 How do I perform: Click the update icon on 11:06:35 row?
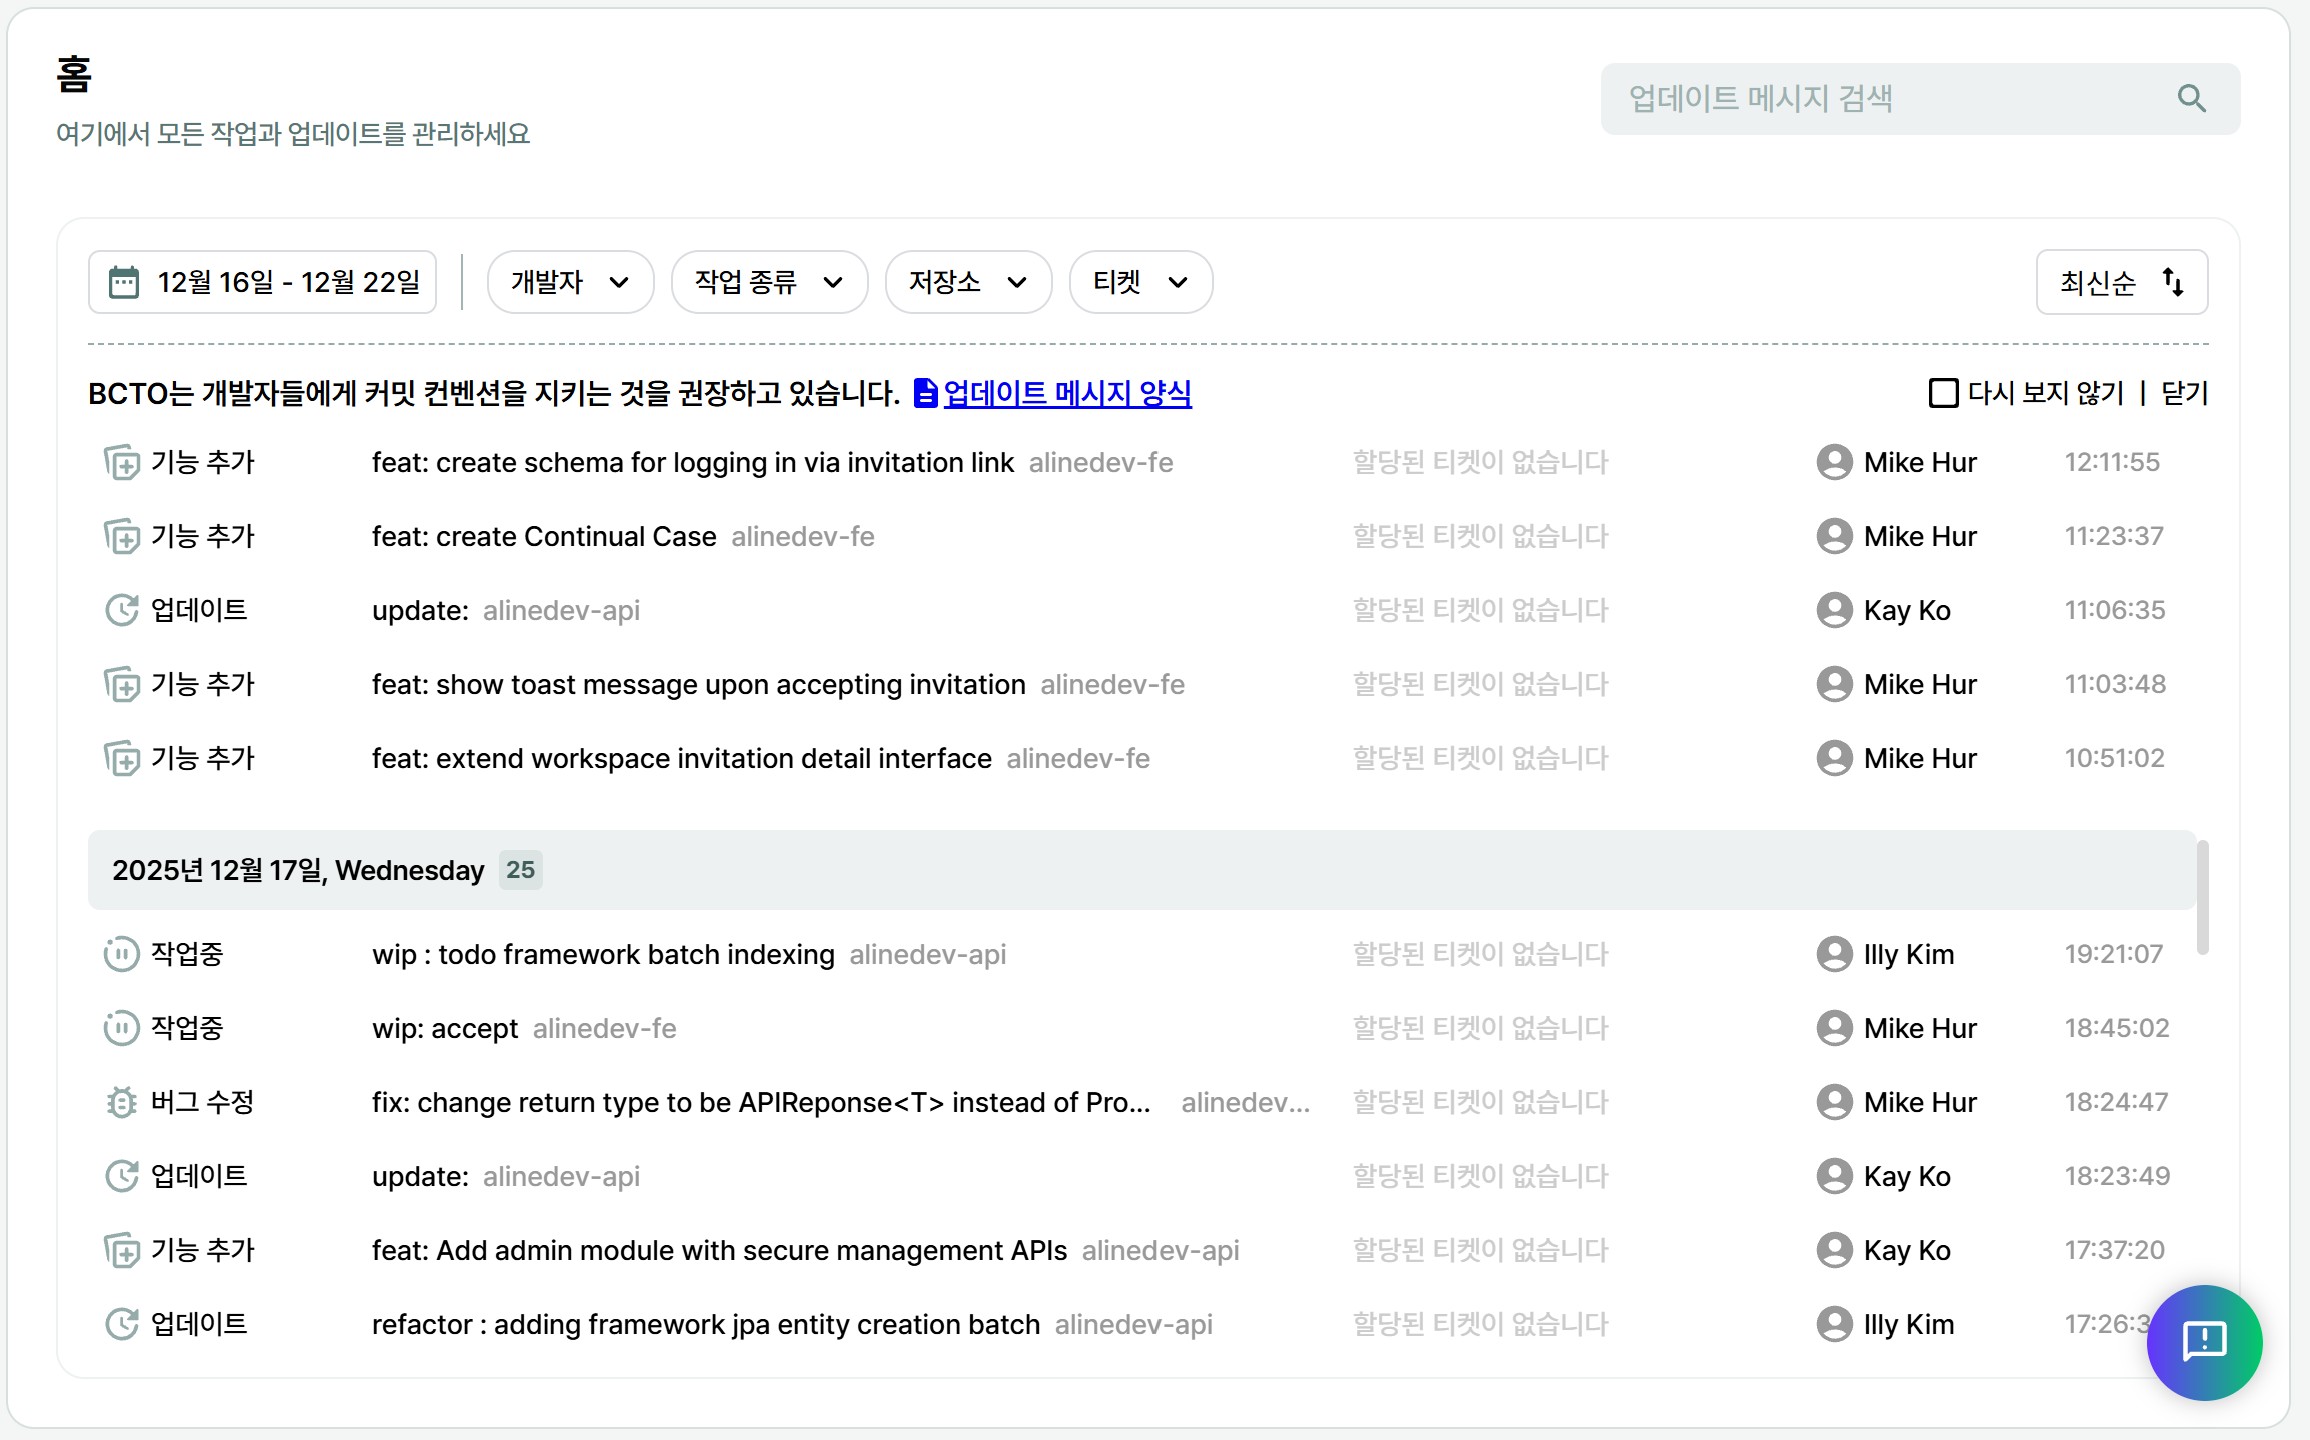coord(121,610)
